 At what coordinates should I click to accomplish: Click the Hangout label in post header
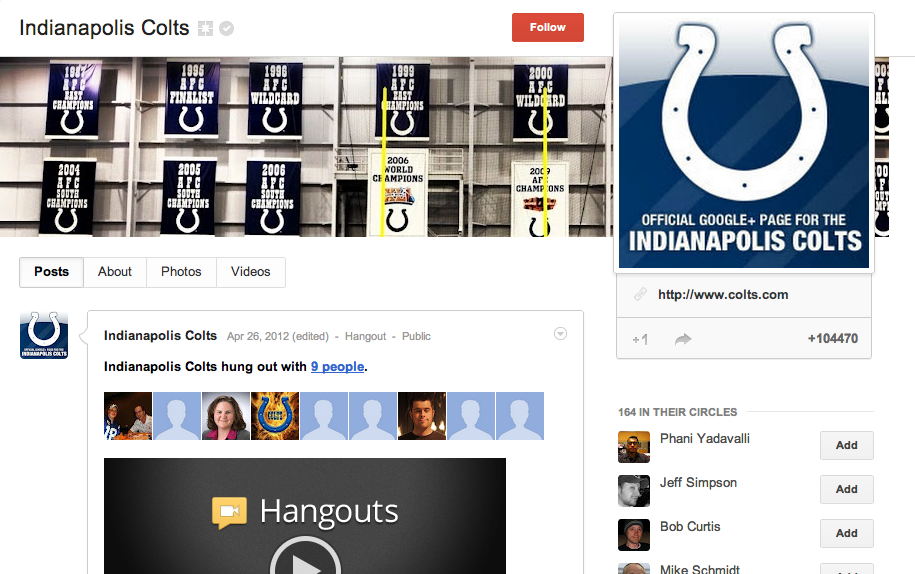click(x=365, y=336)
